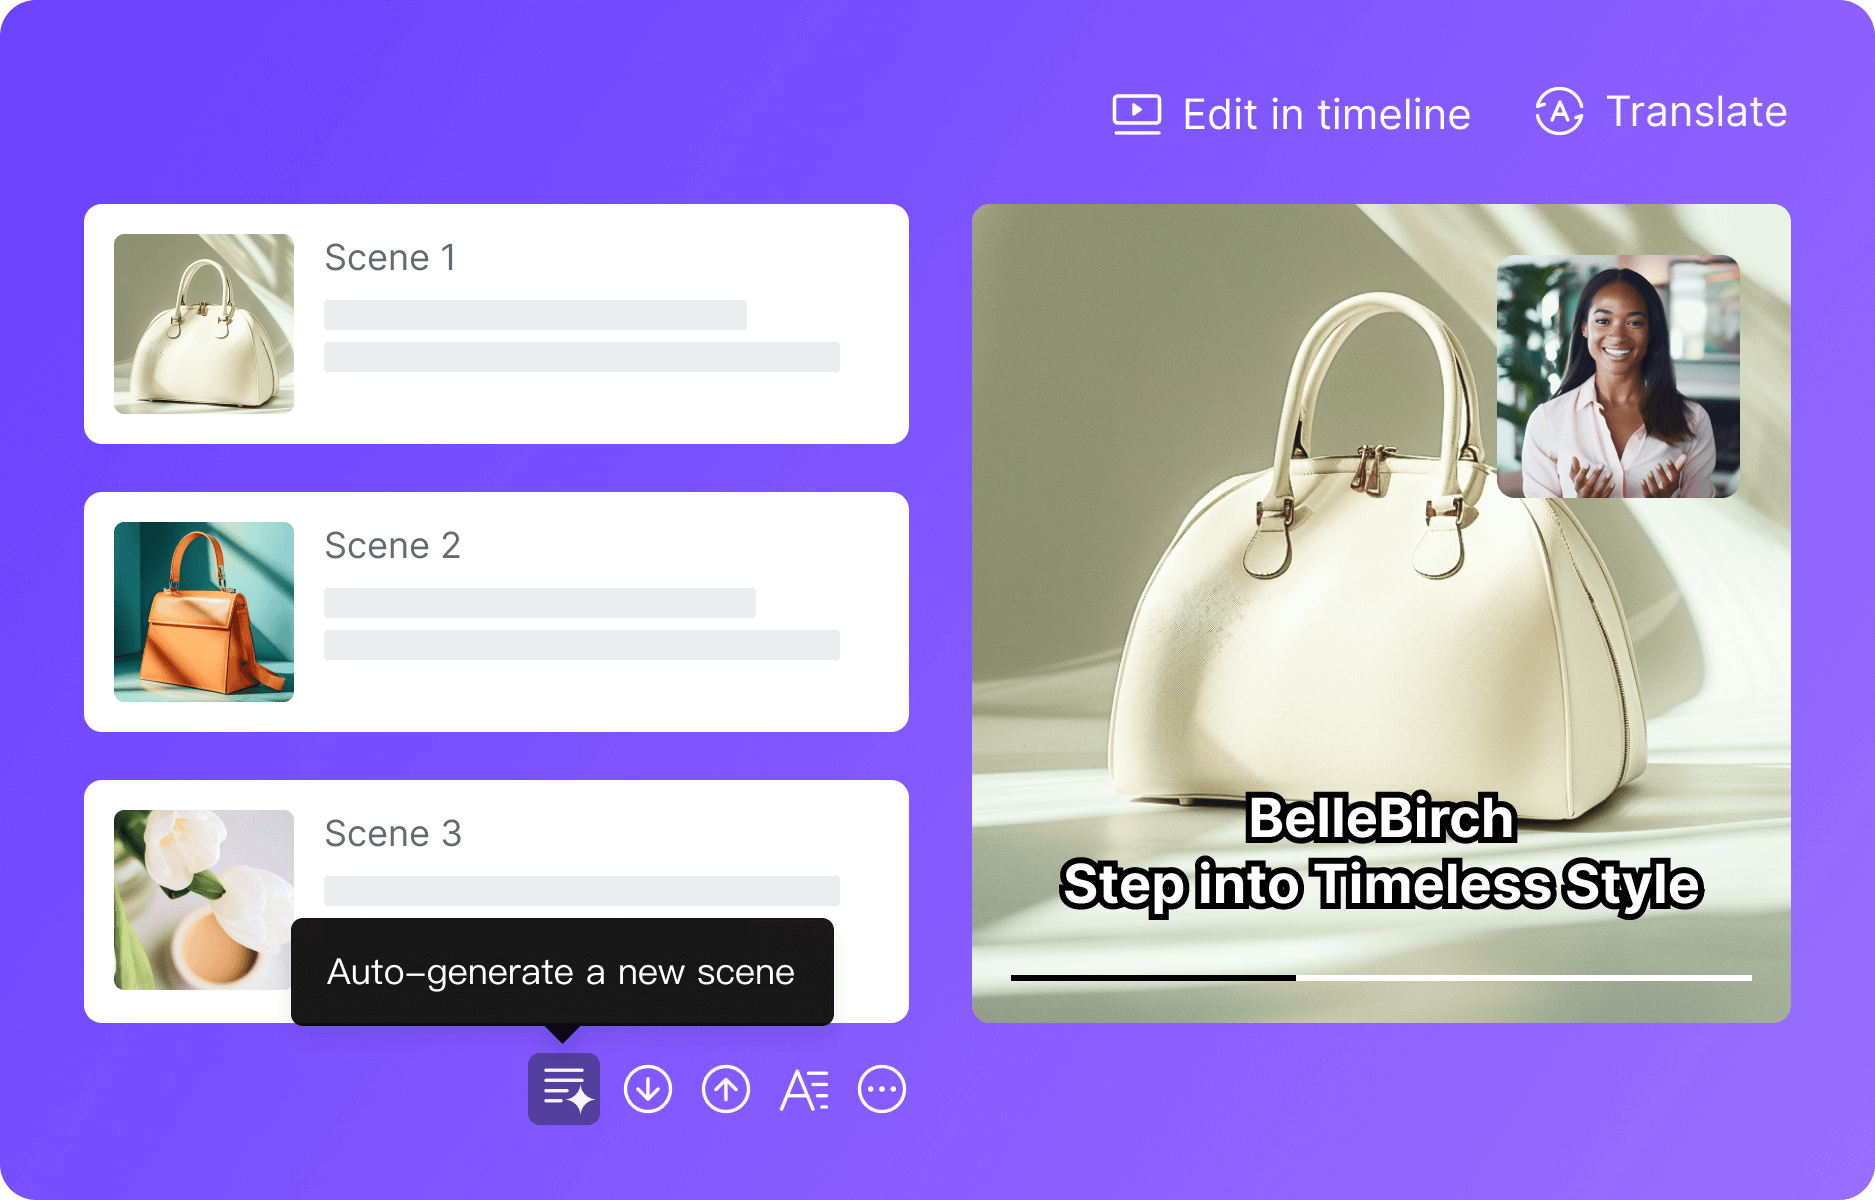Click the move scene up arrow icon
Viewport: 1875px width, 1200px height.
pyautogui.click(x=726, y=1089)
